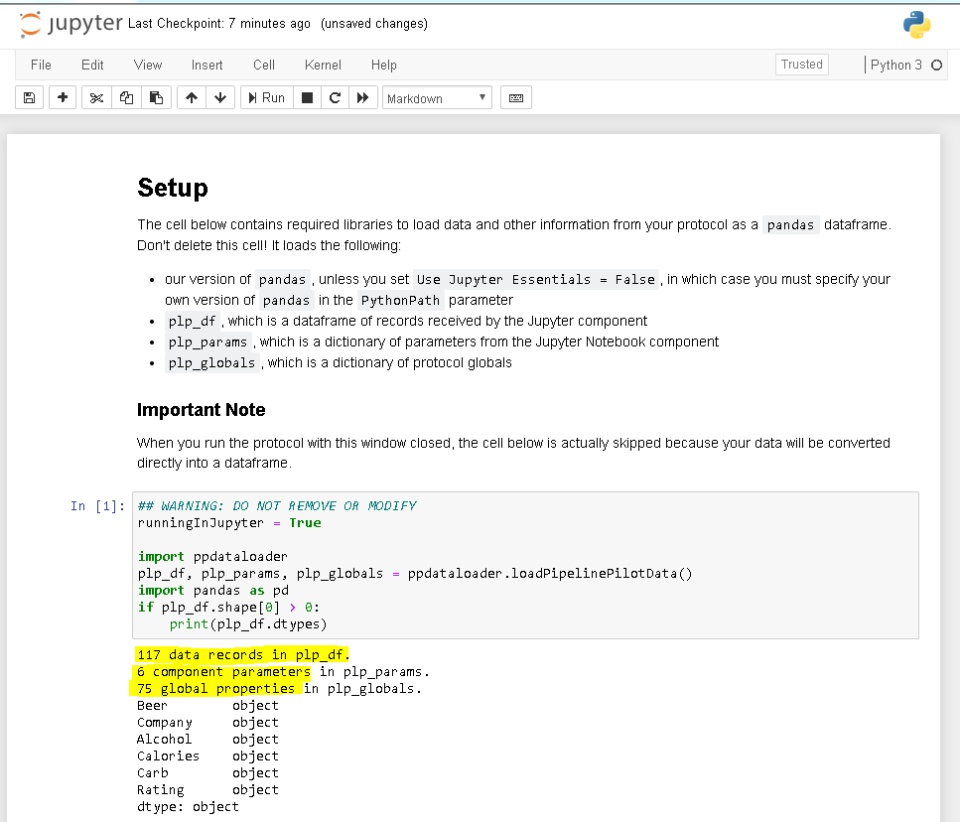
Task: Move selected cell up
Action: click(x=192, y=98)
